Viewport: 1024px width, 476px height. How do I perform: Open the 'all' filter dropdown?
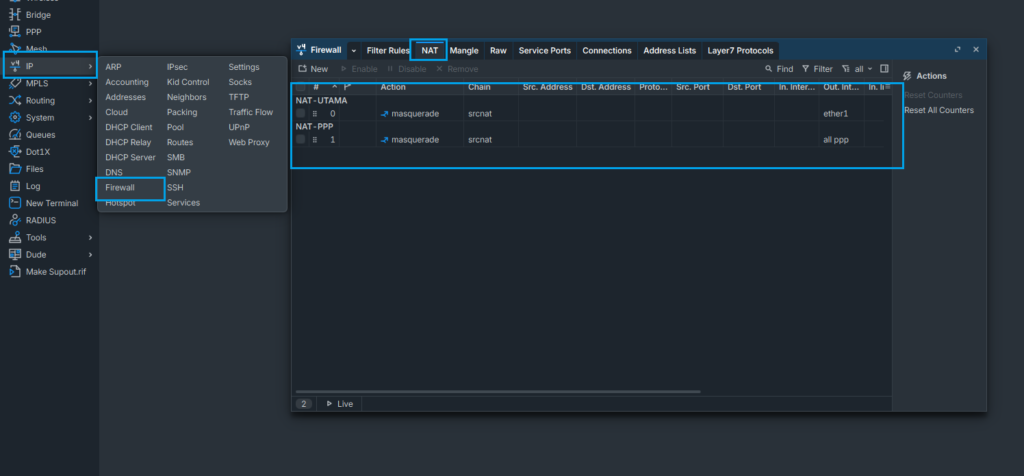coord(857,69)
